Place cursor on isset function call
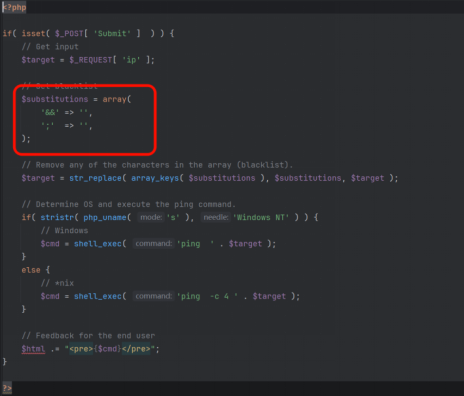The width and height of the screenshot is (464, 396). click(x=33, y=33)
